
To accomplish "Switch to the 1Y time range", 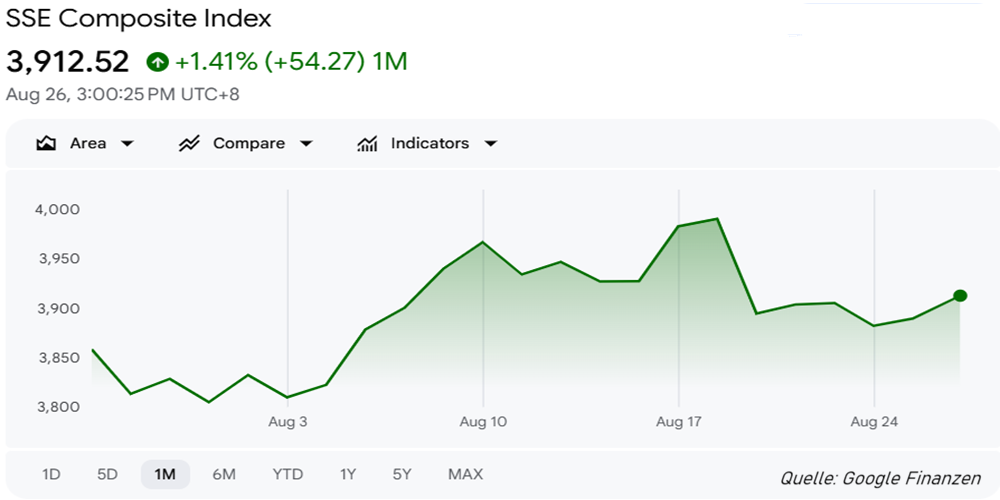I will (x=348, y=474).
